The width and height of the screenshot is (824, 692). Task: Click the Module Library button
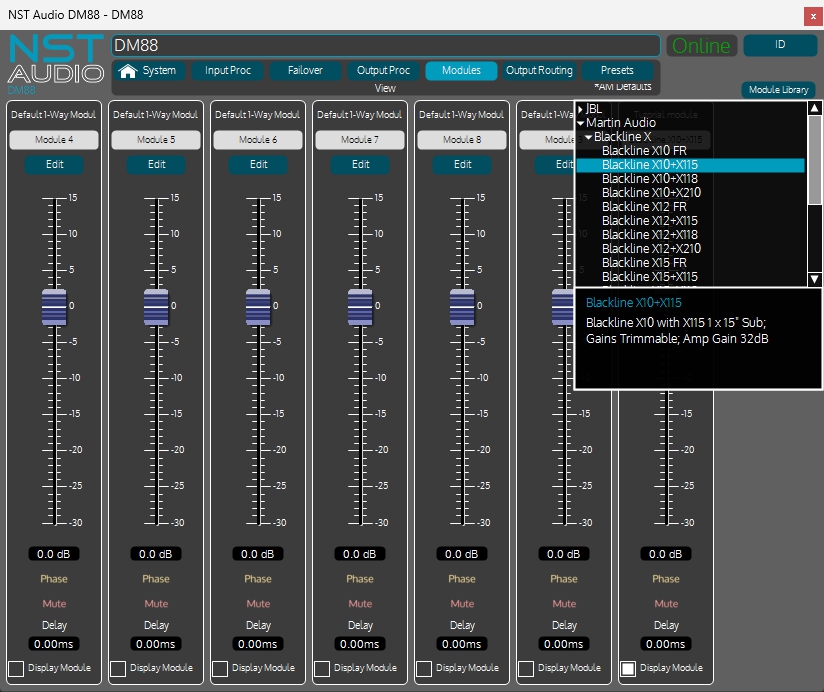[778, 90]
